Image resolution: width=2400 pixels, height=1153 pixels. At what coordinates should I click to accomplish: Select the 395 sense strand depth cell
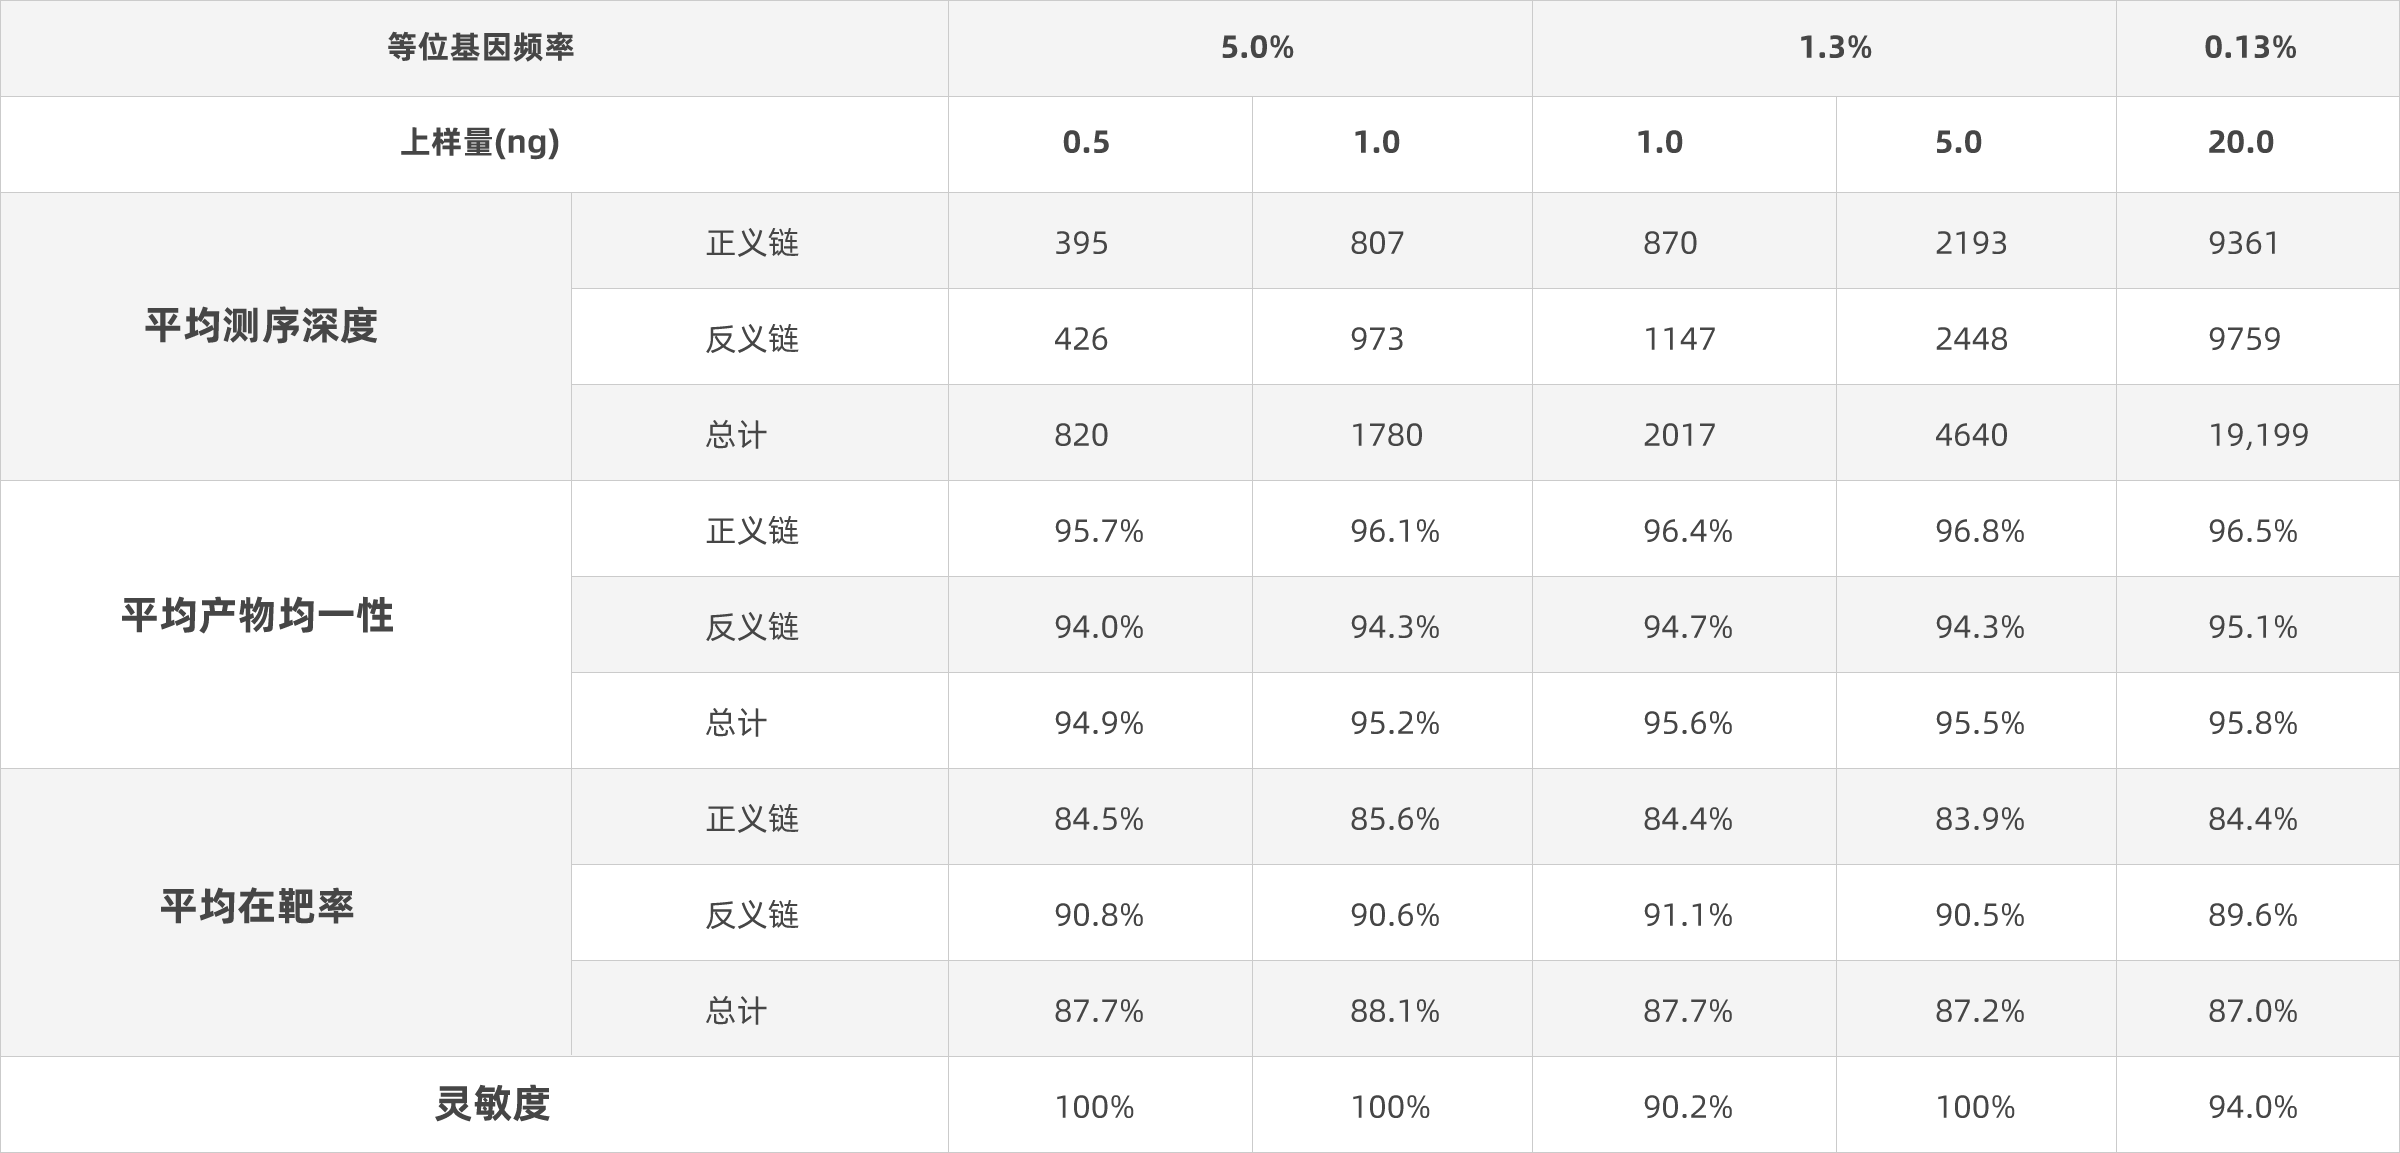(x=1081, y=243)
